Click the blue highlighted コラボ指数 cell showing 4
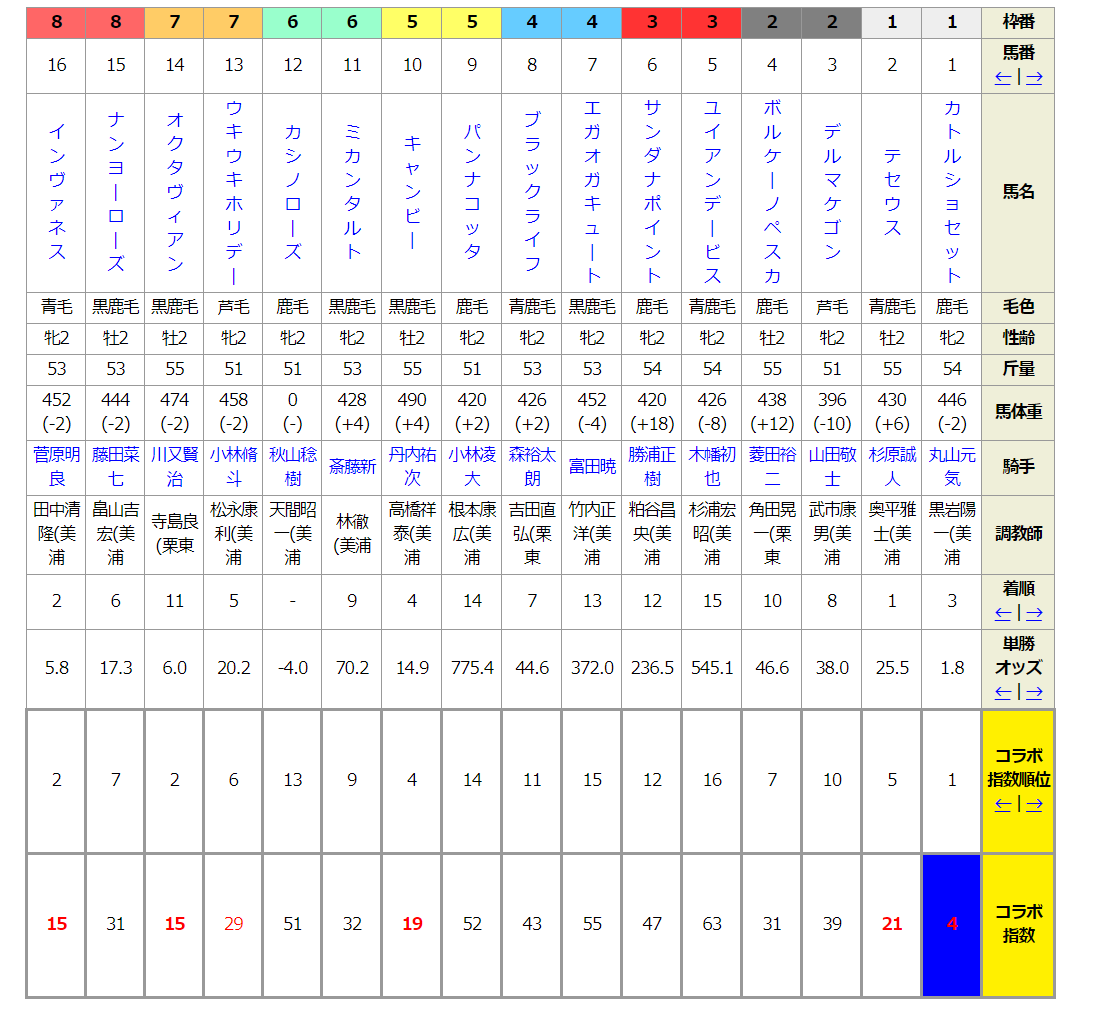Image resolution: width=1095 pixels, height=1012 pixels. pyautogui.click(x=952, y=925)
